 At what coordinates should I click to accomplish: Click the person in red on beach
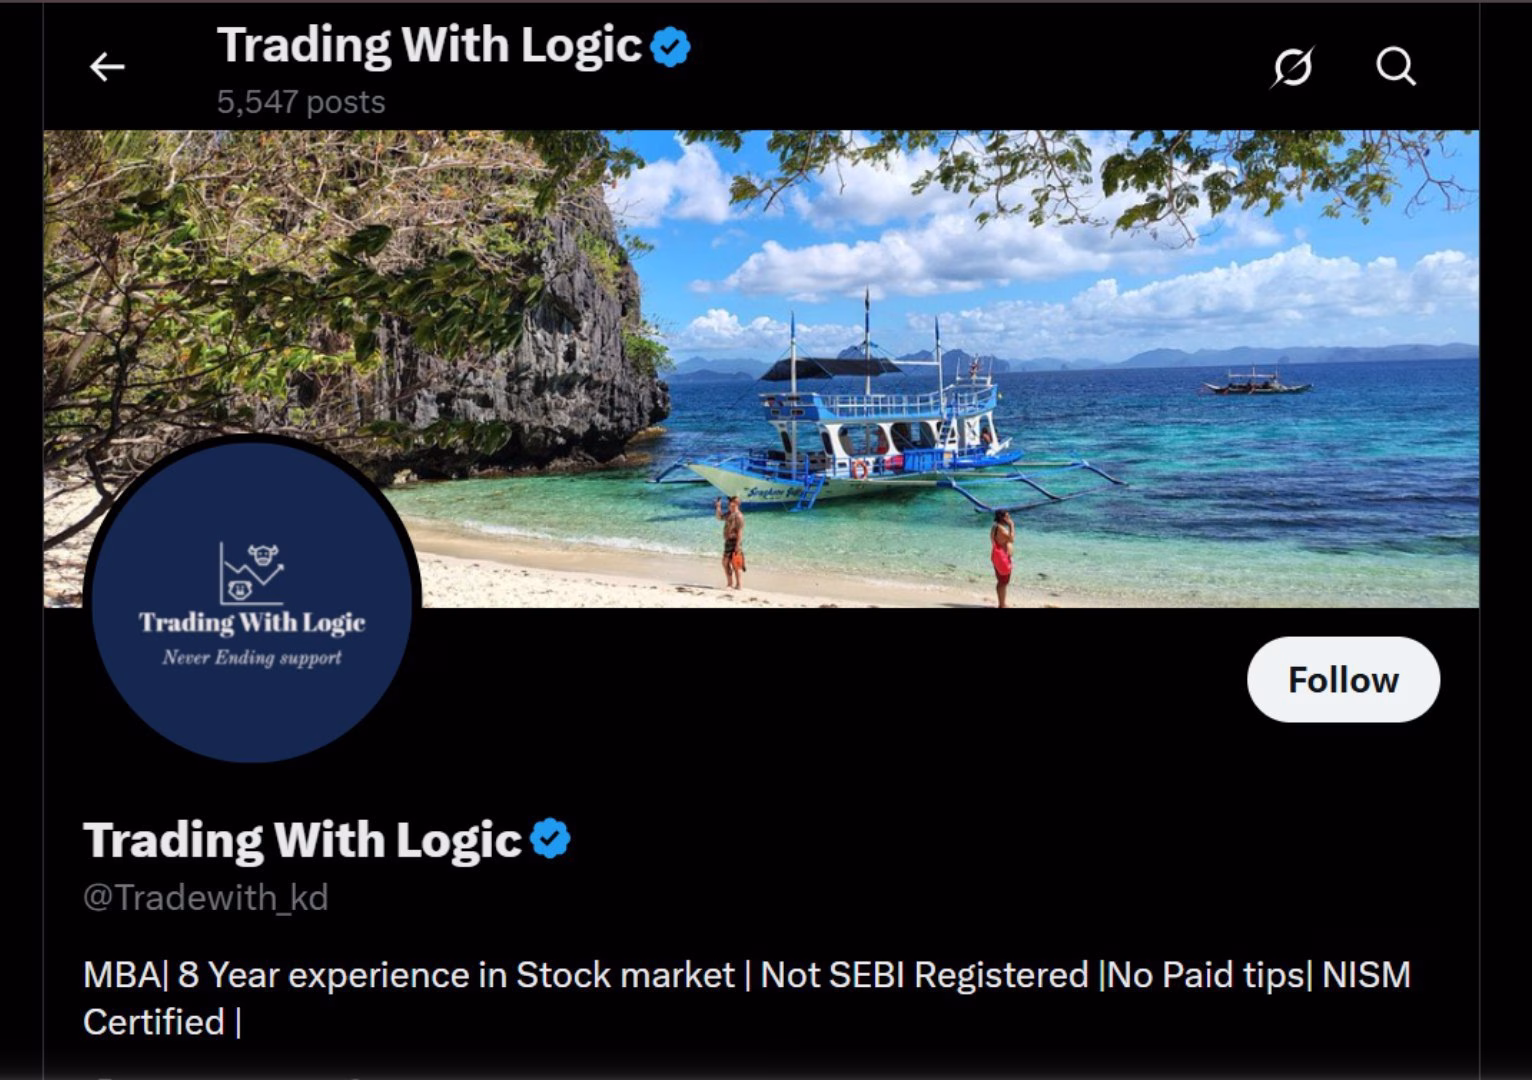[1001, 557]
